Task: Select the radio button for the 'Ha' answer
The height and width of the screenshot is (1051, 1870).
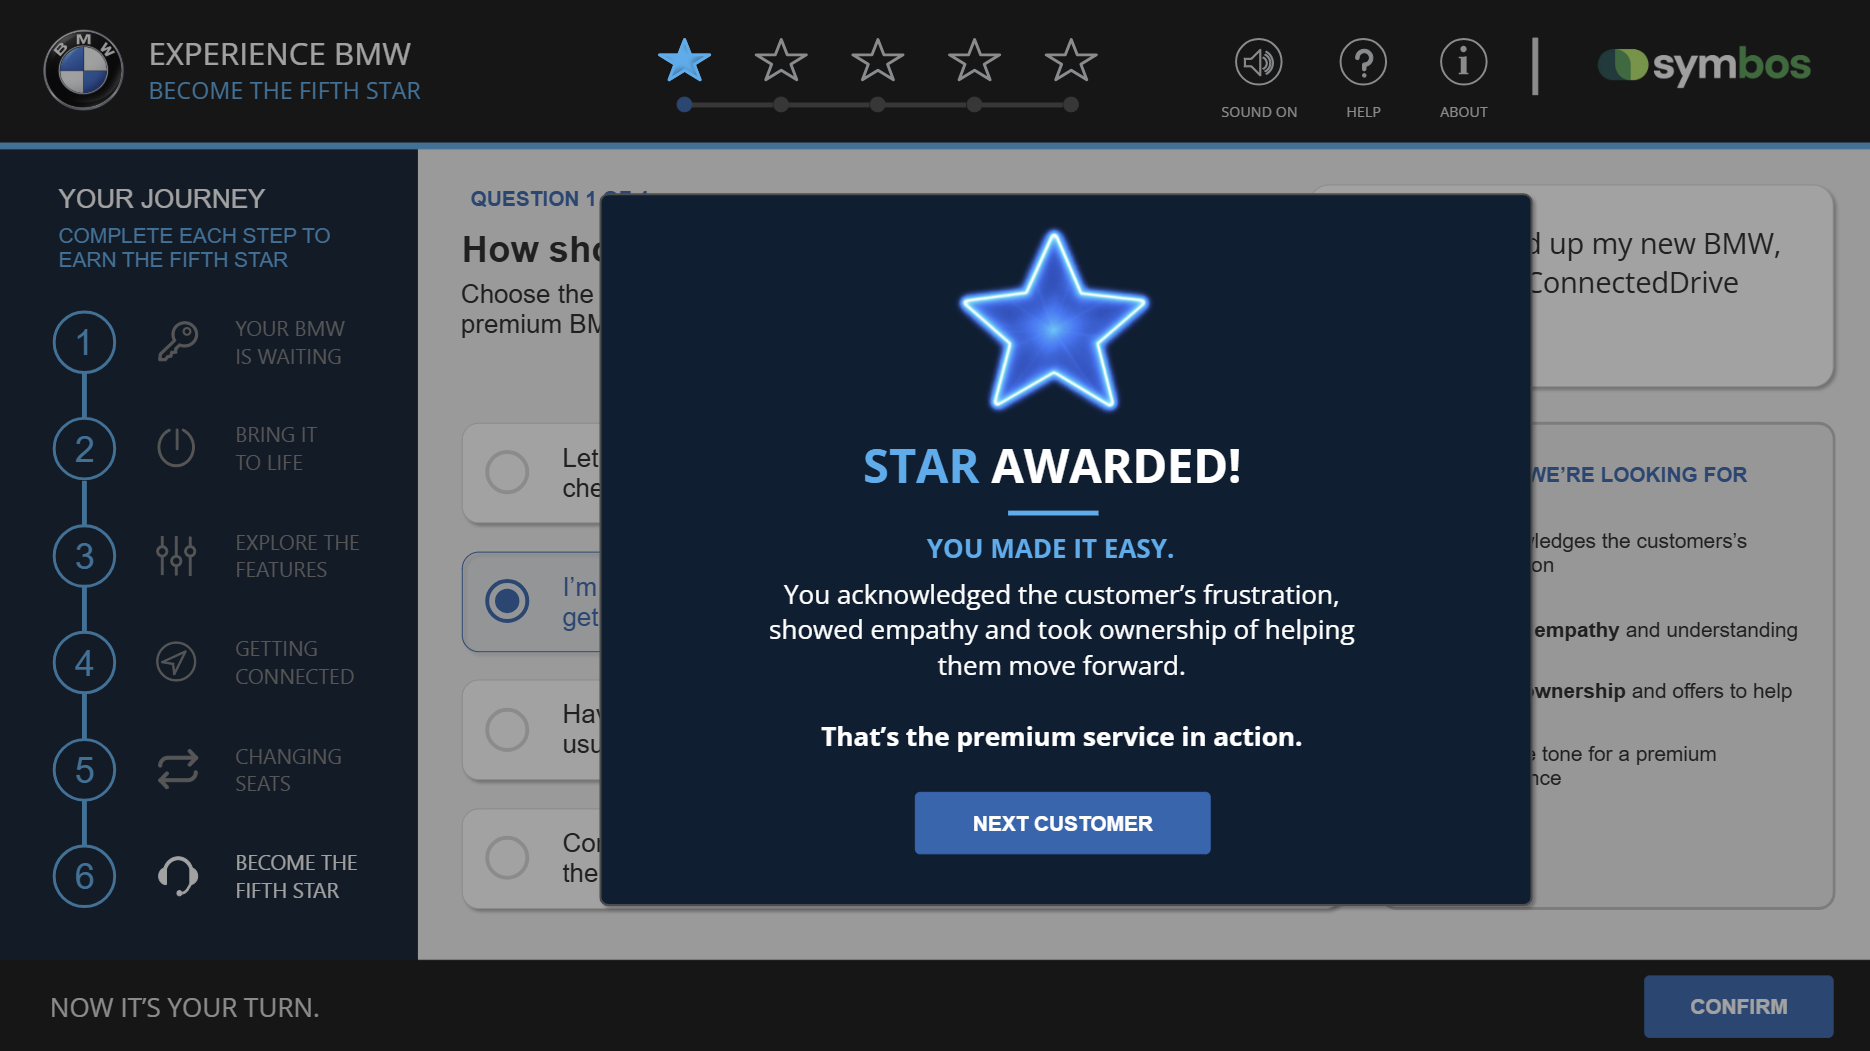Action: [x=507, y=729]
